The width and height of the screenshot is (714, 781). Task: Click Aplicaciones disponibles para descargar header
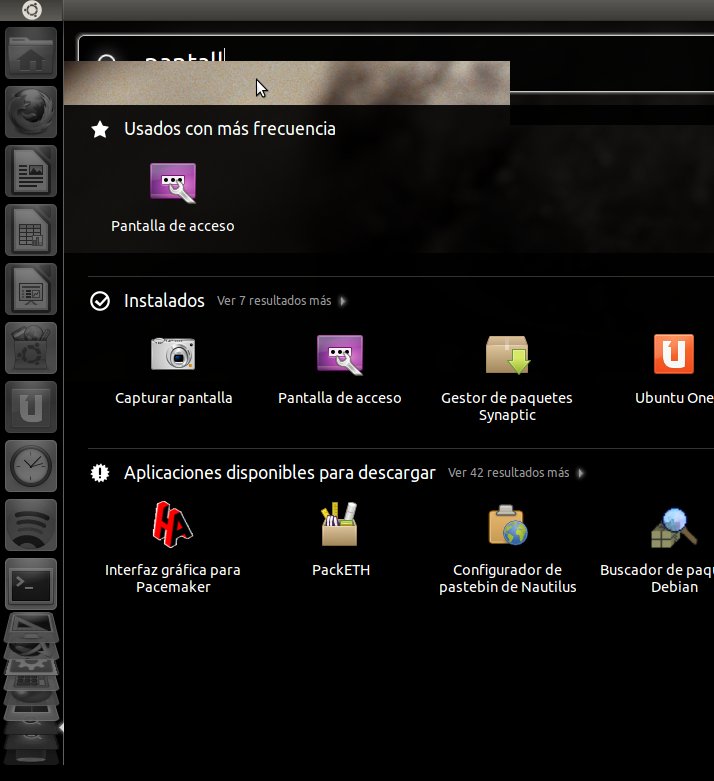[x=280, y=473]
